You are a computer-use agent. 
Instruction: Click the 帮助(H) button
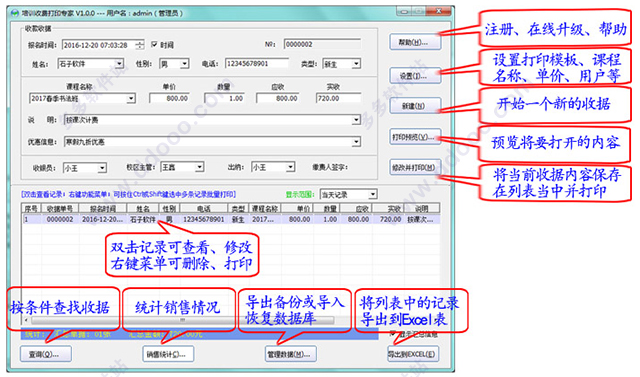(415, 42)
